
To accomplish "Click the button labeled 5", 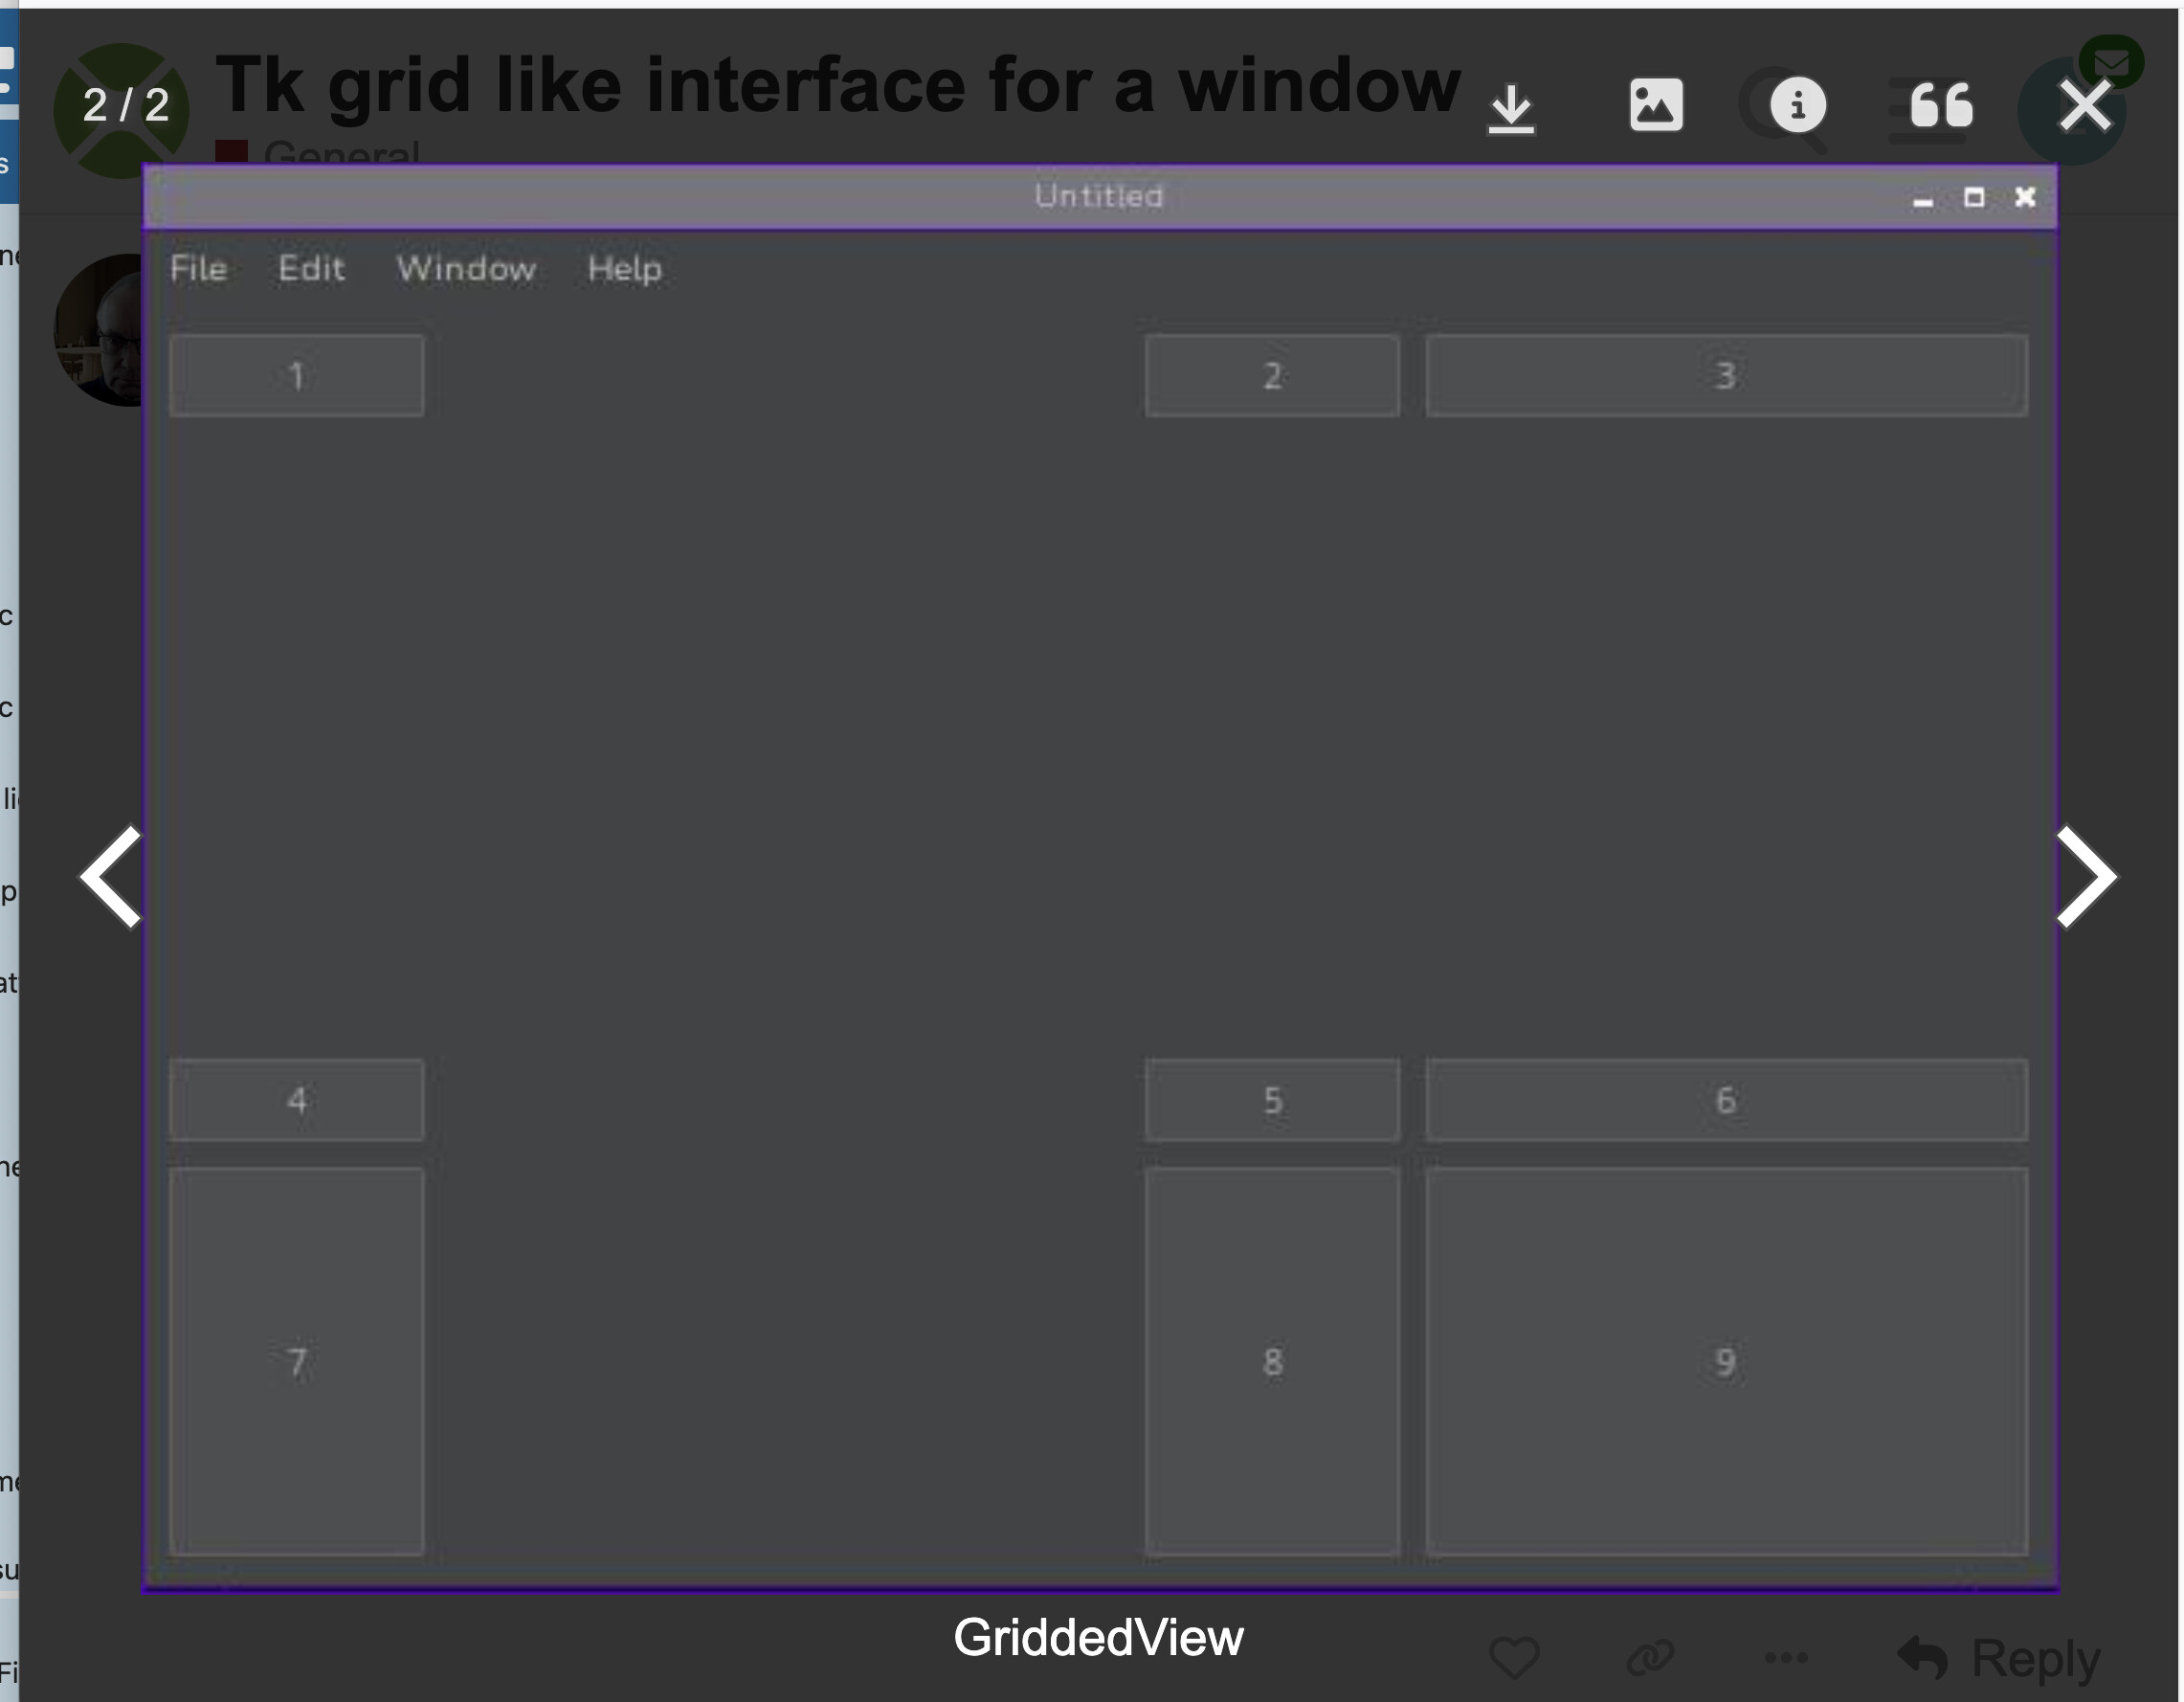I will [1272, 1100].
